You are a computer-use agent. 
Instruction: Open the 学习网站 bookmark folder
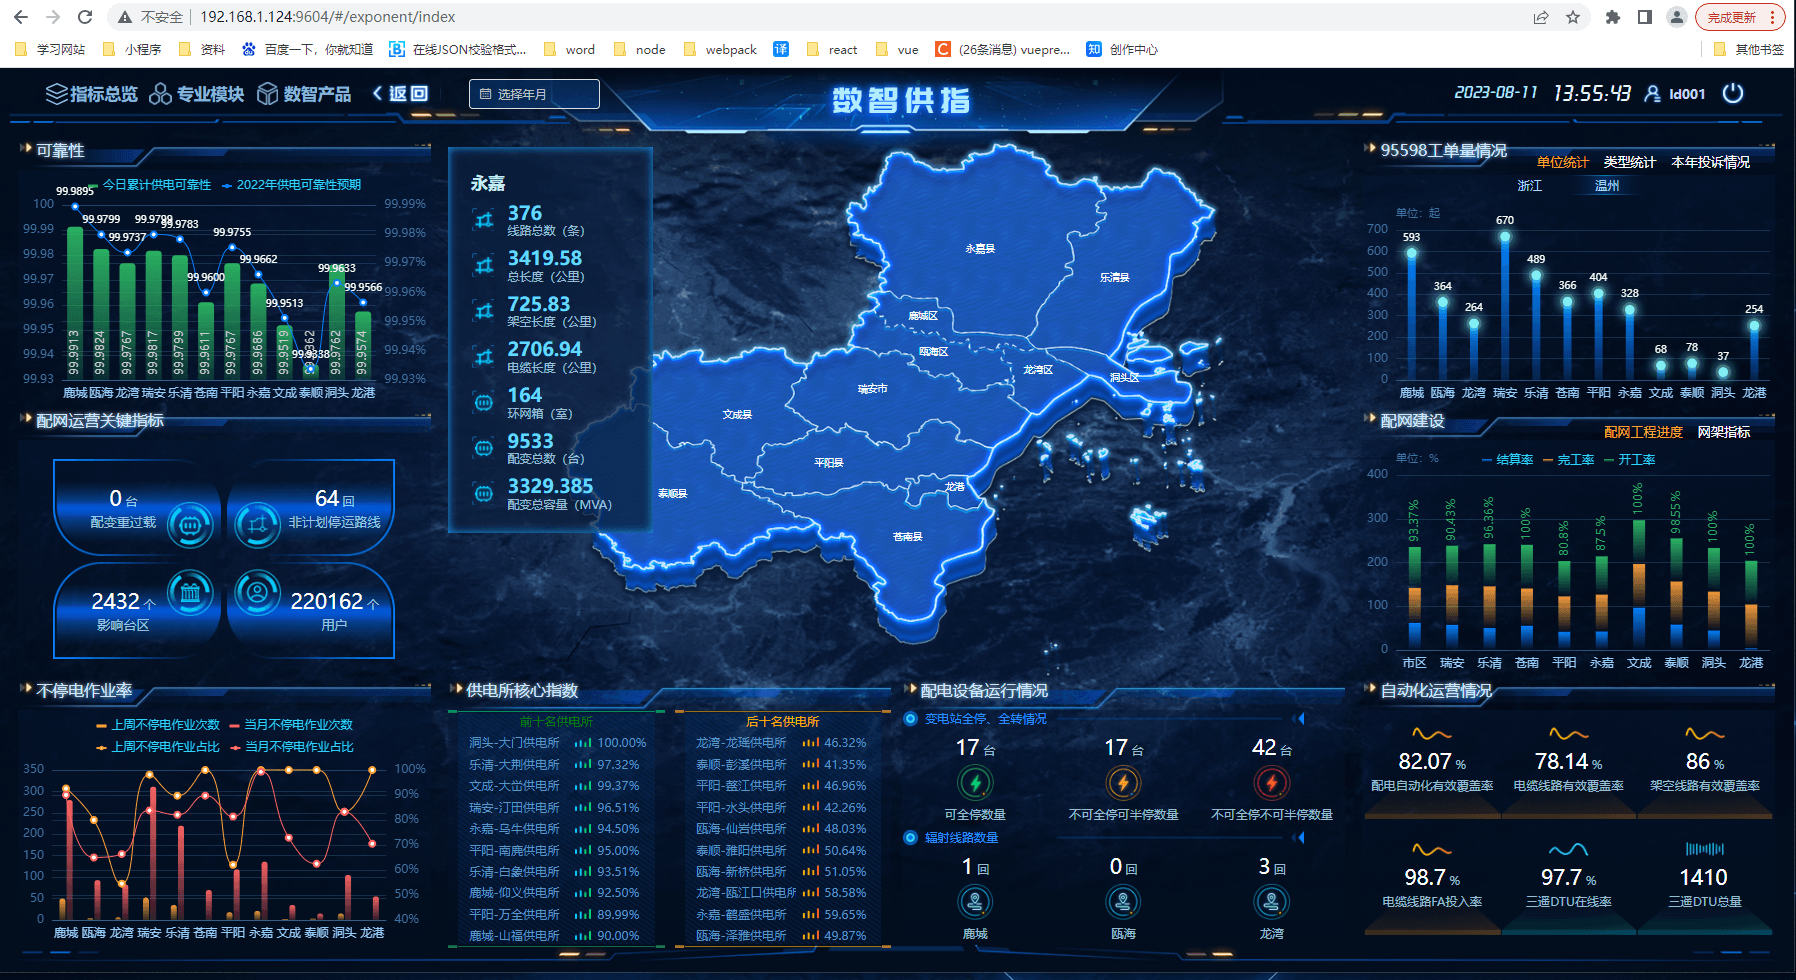tap(50, 49)
